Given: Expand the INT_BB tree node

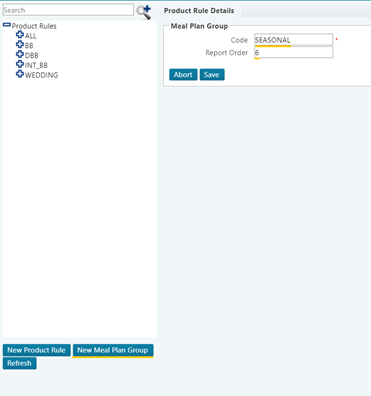Looking at the screenshot, I should coord(20,64).
